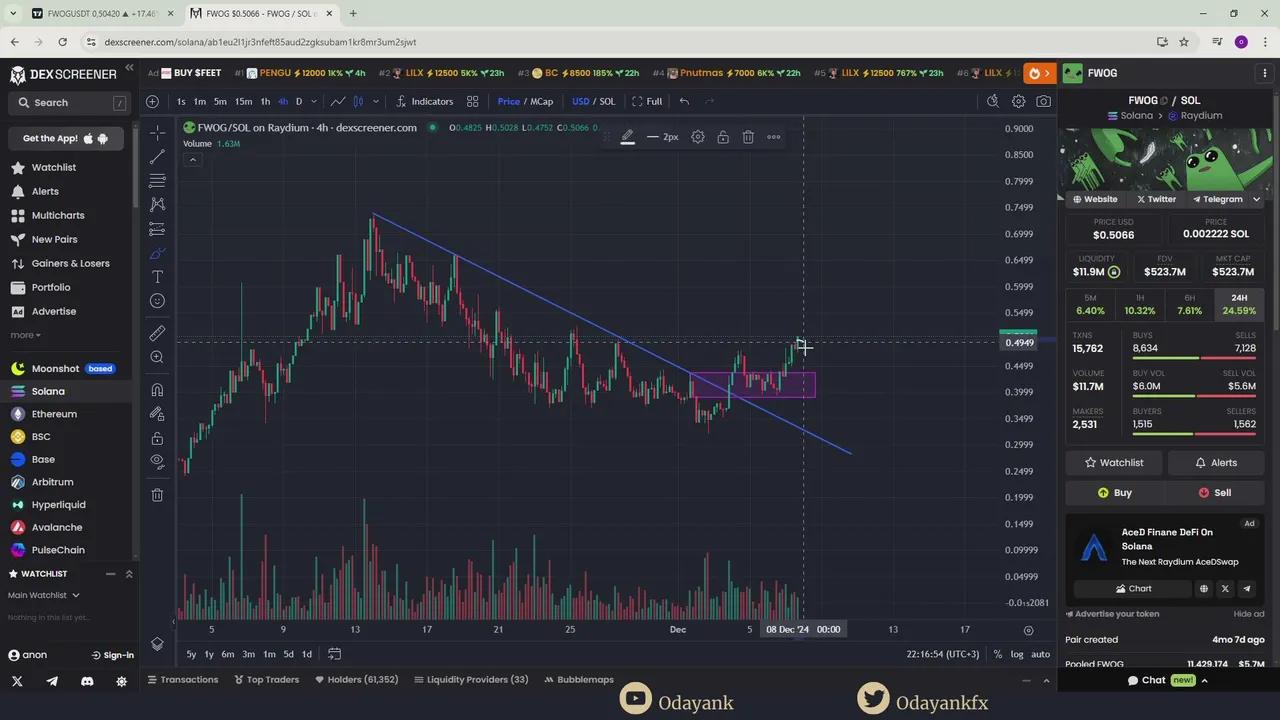The image size is (1280, 720).
Task: Select the trend line drawing tool
Action: pos(157,157)
